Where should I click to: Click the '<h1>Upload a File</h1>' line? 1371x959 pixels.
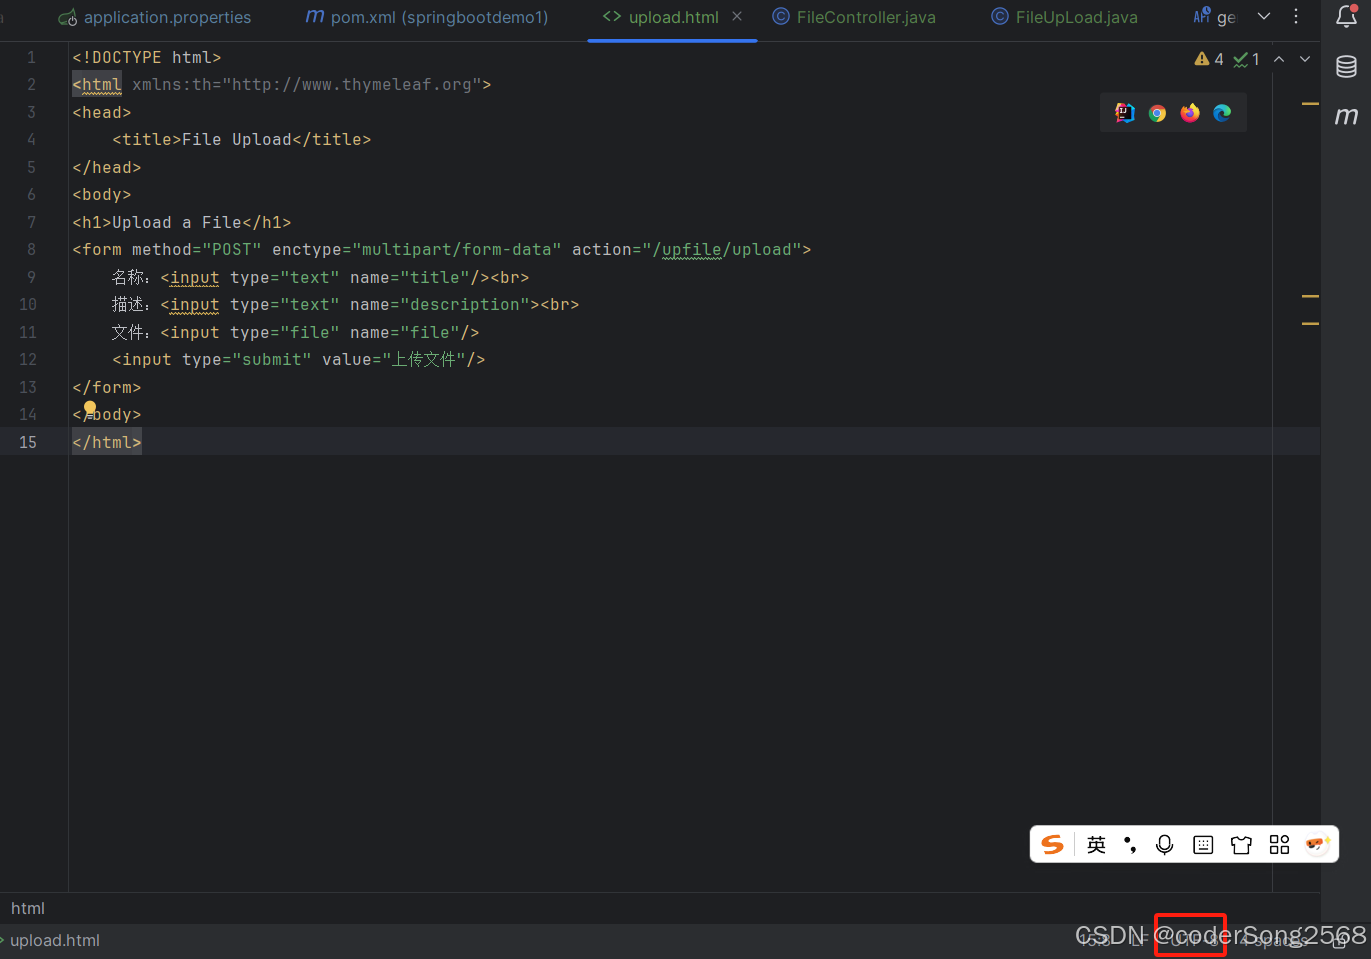(182, 223)
